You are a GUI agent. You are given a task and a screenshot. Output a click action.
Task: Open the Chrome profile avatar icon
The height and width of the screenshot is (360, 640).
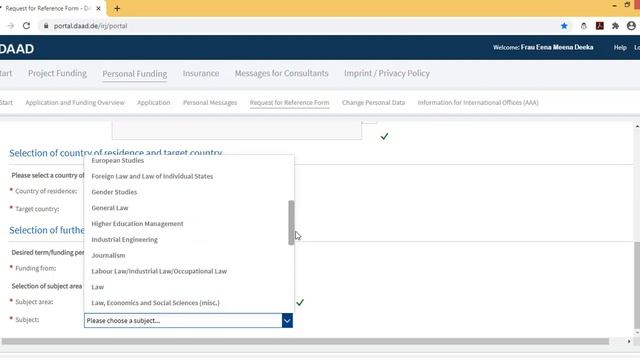pyautogui.click(x=631, y=26)
